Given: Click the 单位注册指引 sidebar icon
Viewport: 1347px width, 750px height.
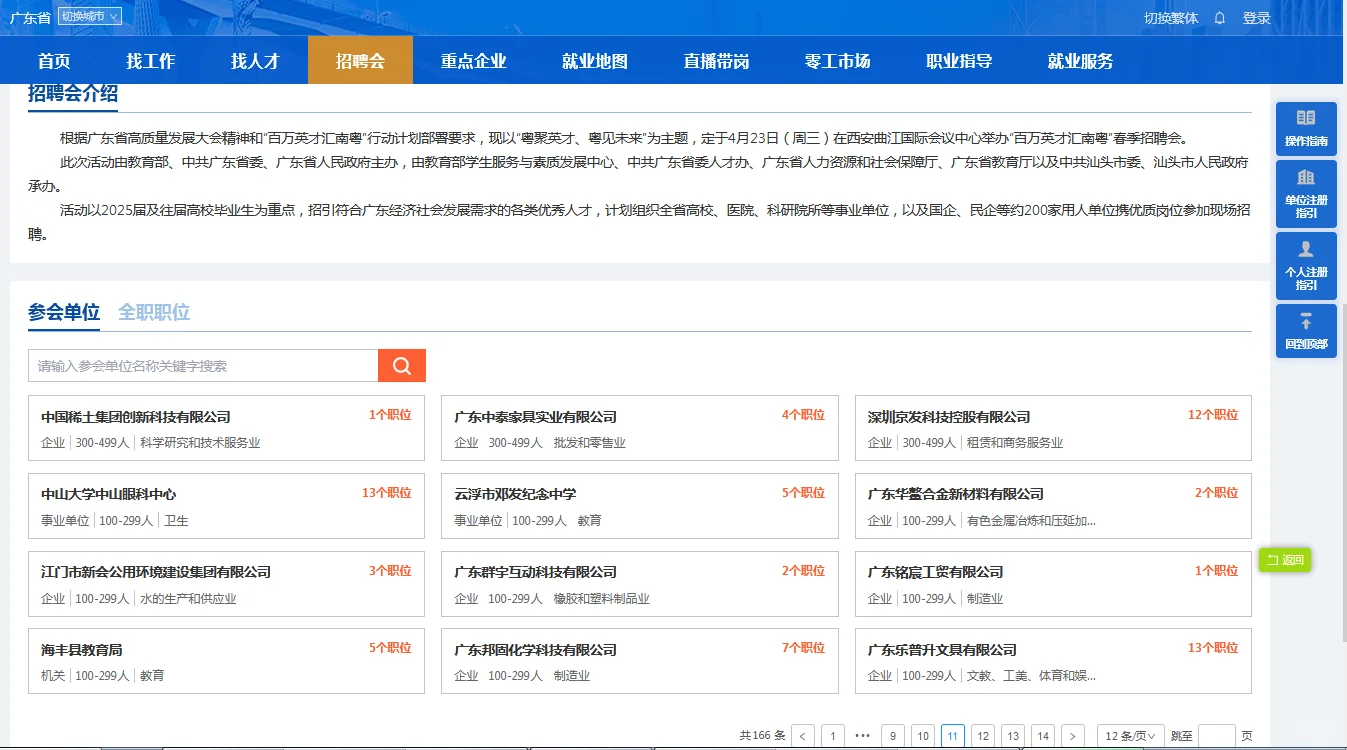Looking at the screenshot, I should 1306,196.
